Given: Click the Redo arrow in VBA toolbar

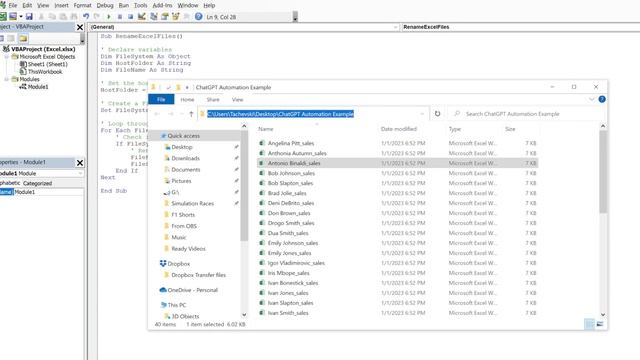Looking at the screenshot, I should [97, 17].
